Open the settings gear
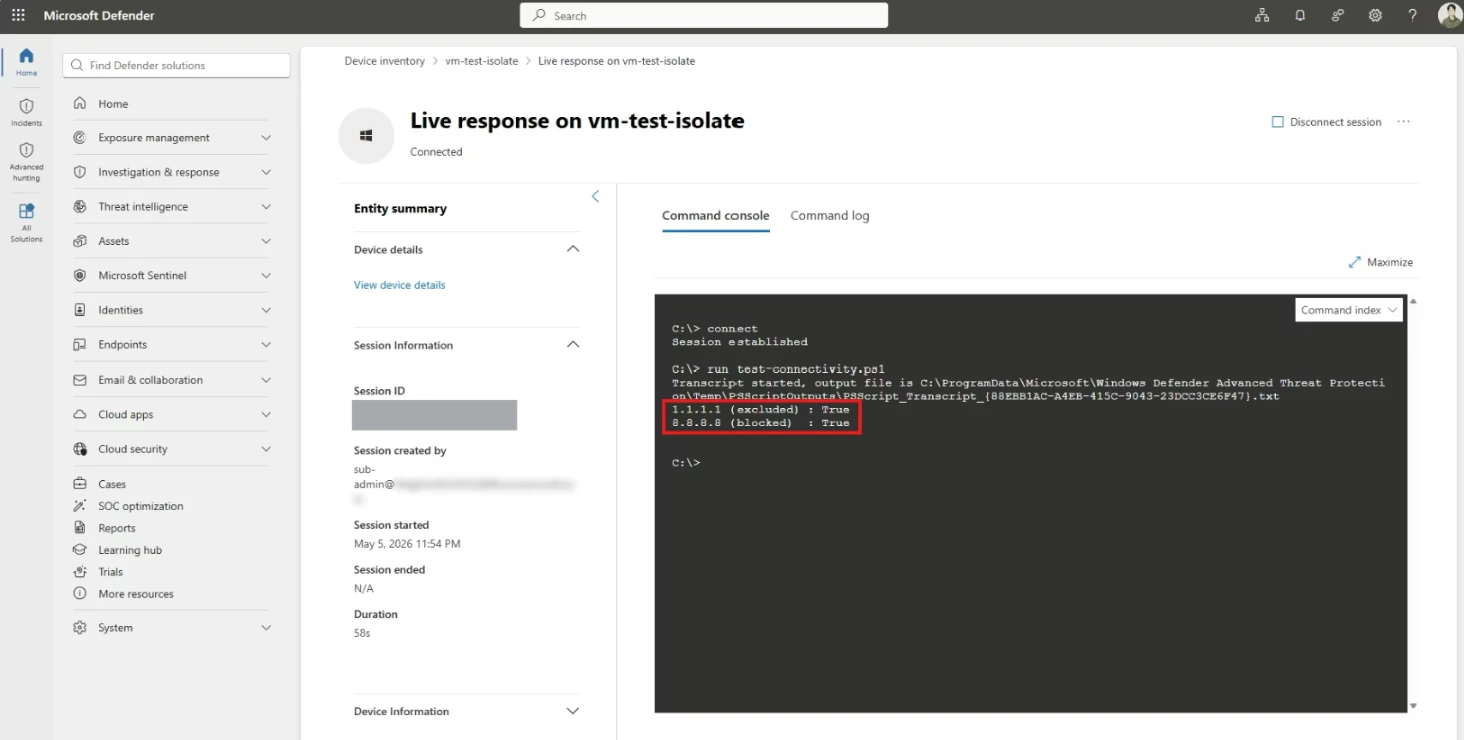This screenshot has width=1464, height=740. [x=1375, y=15]
